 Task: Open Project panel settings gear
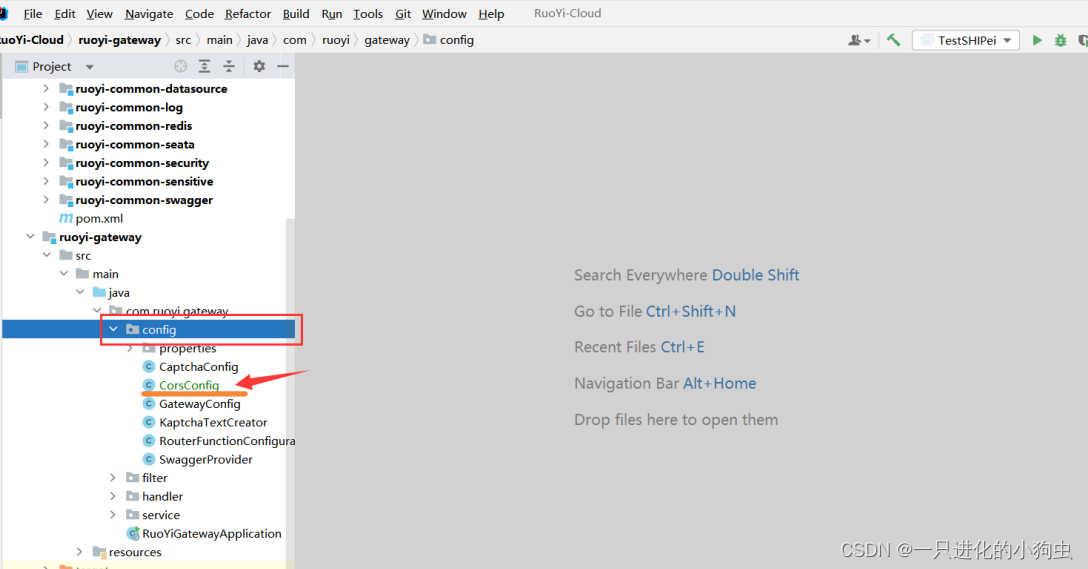tap(259, 66)
